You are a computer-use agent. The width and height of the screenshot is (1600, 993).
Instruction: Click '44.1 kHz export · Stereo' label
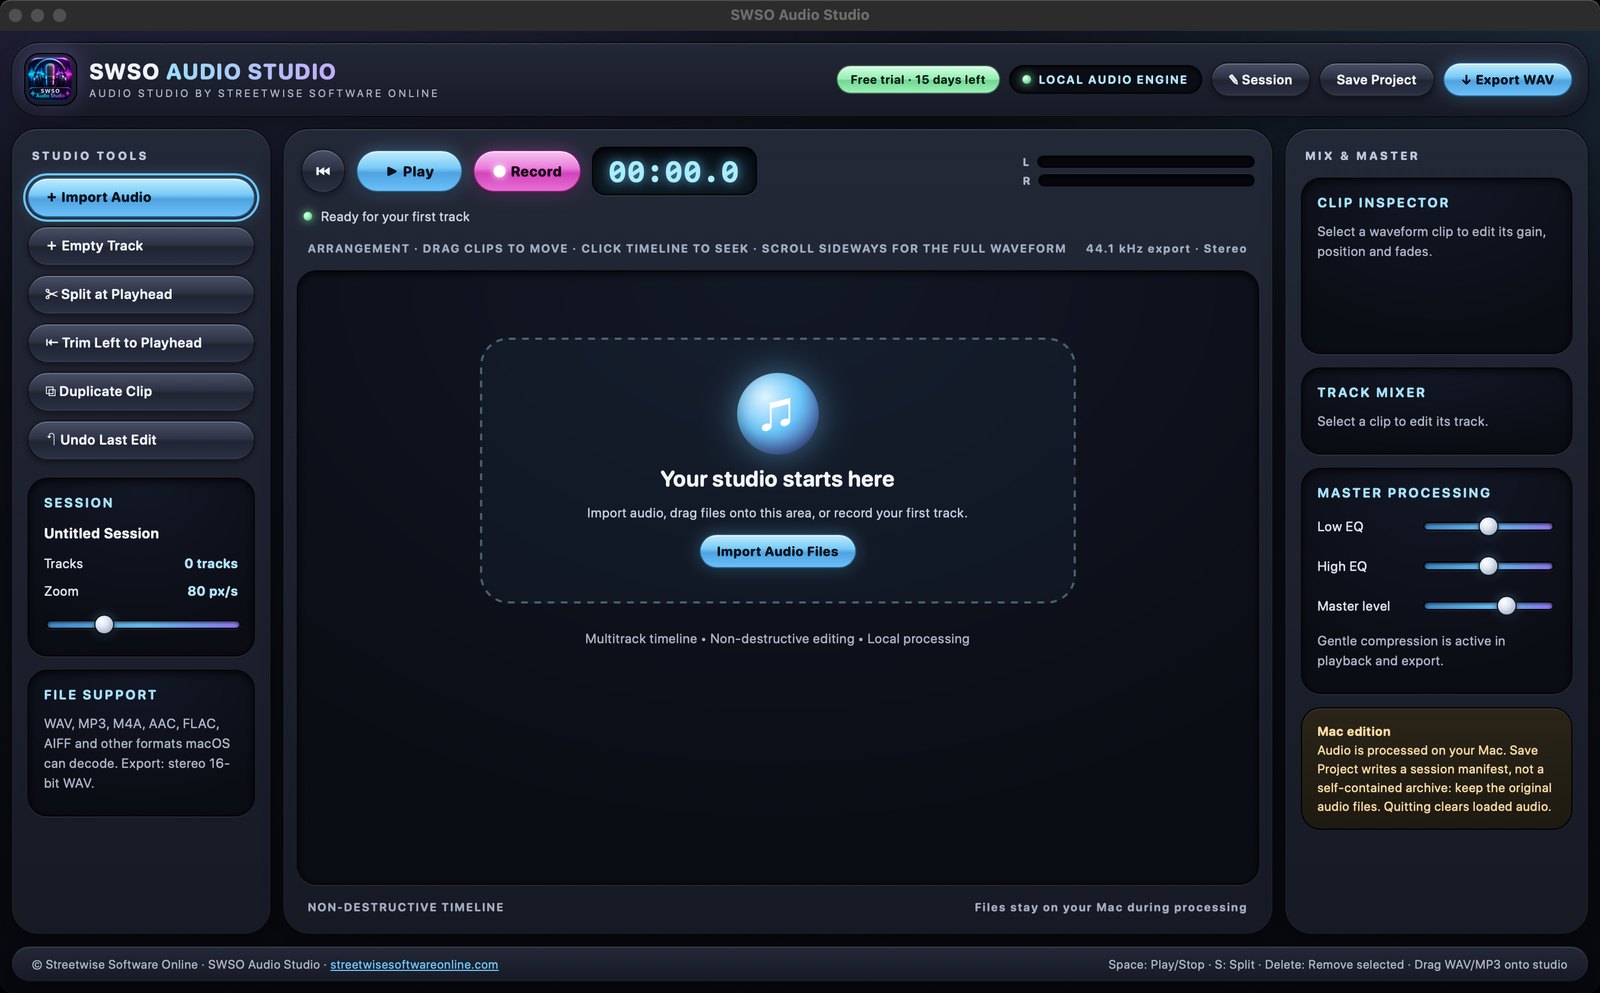click(x=1166, y=249)
